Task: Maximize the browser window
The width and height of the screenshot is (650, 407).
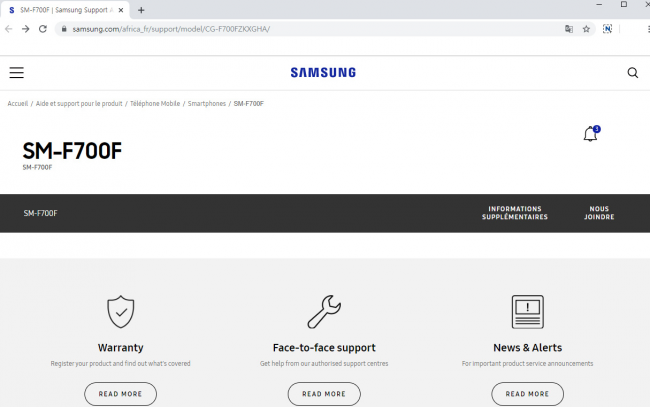Action: point(623,5)
